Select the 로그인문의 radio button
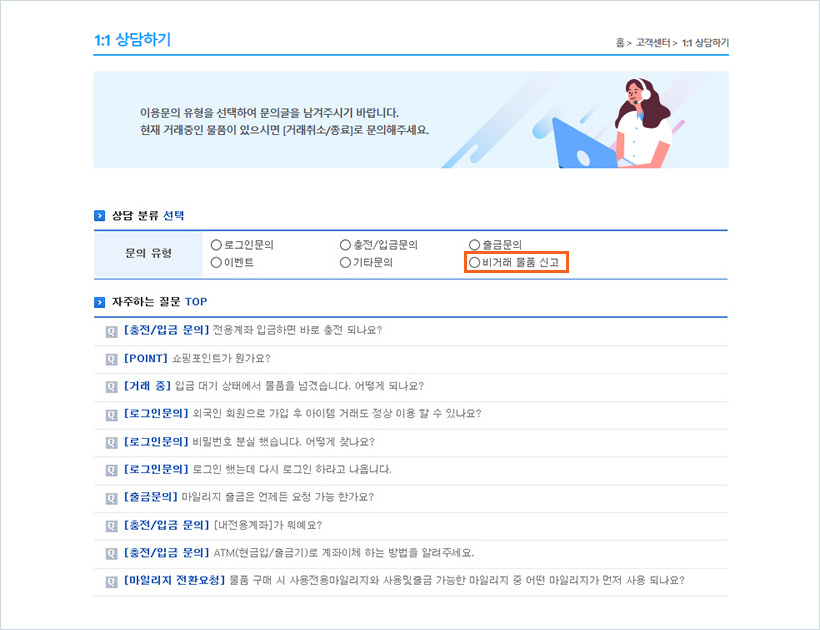820x630 pixels. point(216,244)
